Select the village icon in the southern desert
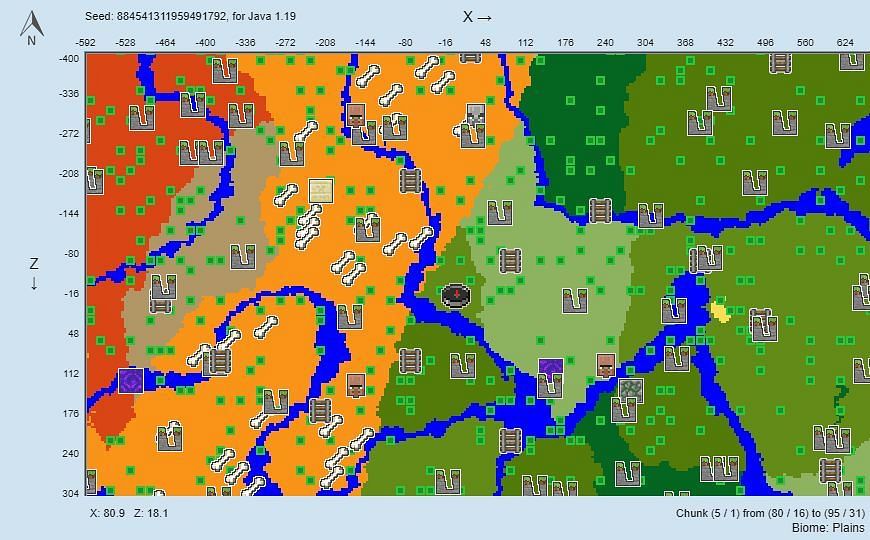This screenshot has height=540, width=870. point(356,386)
